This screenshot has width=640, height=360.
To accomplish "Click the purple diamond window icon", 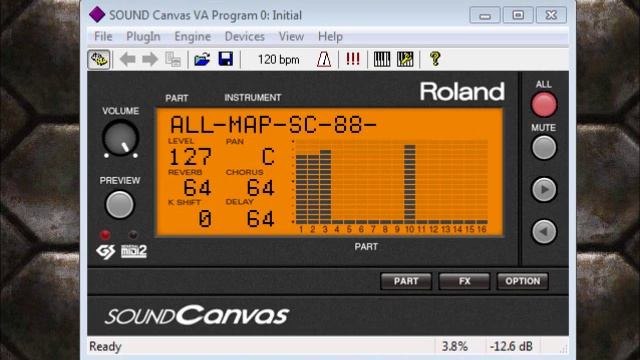I will pos(97,15).
